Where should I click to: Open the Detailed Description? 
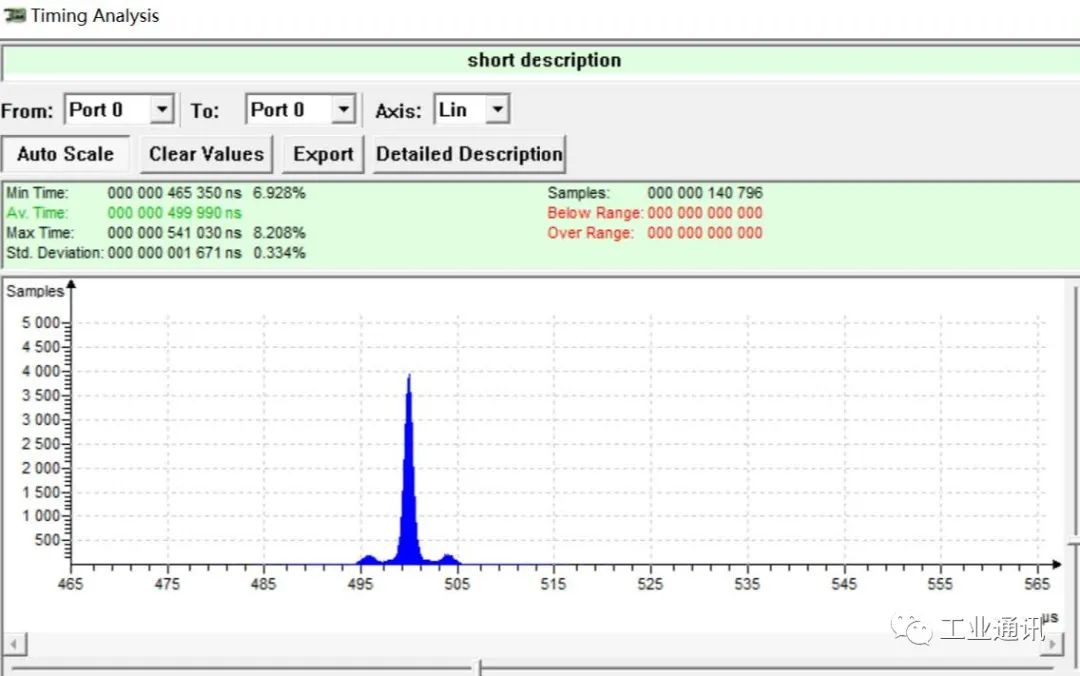coord(469,154)
